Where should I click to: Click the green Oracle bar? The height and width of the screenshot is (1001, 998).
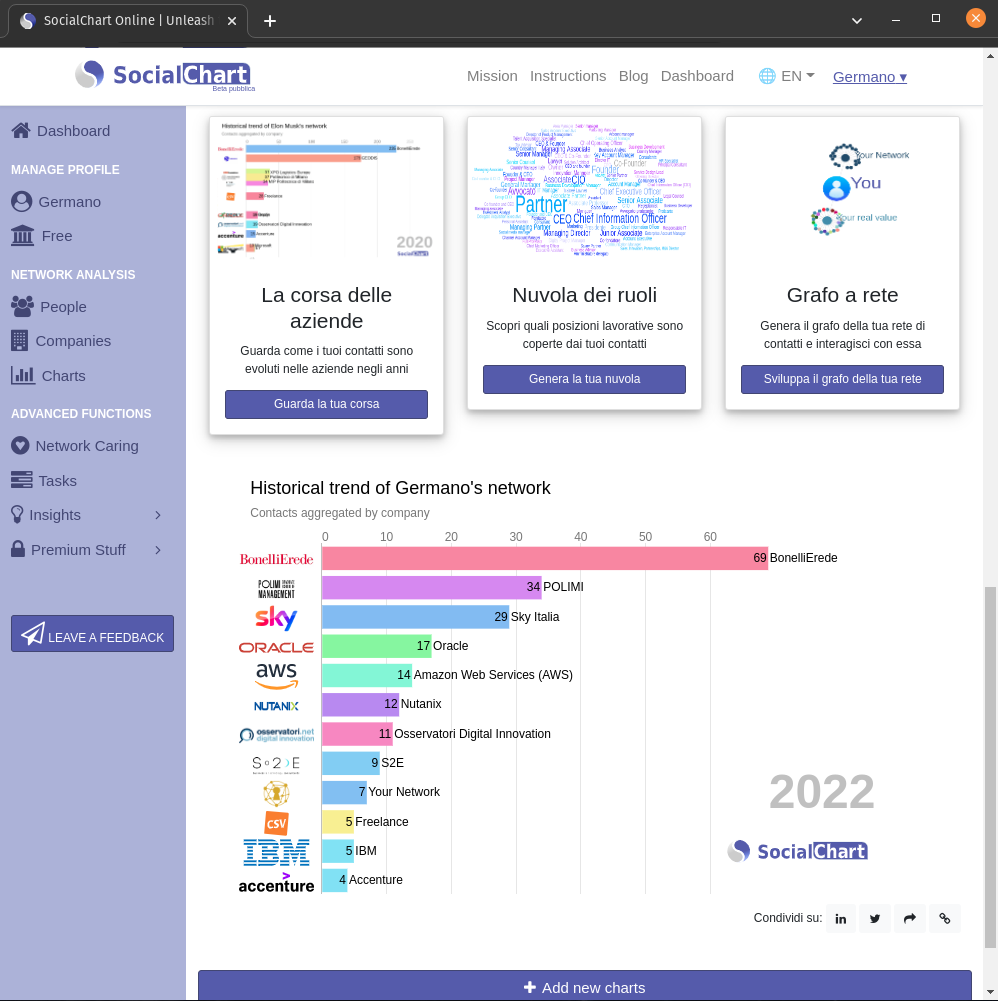[x=377, y=646]
